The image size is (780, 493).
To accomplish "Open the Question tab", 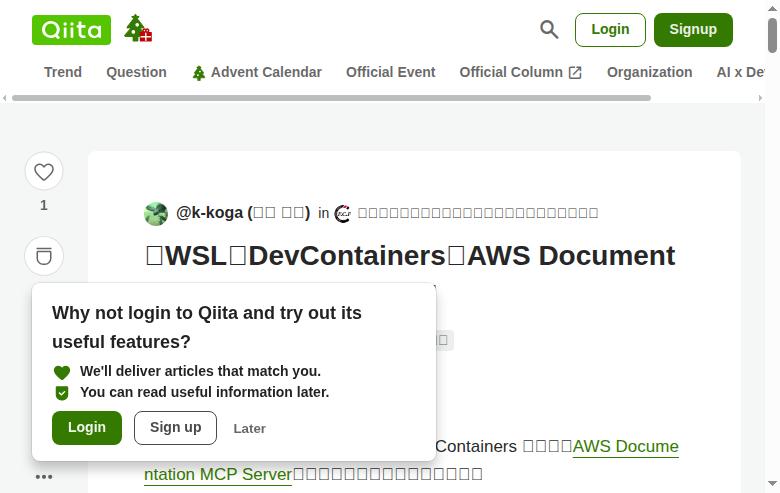I will coord(136,72).
